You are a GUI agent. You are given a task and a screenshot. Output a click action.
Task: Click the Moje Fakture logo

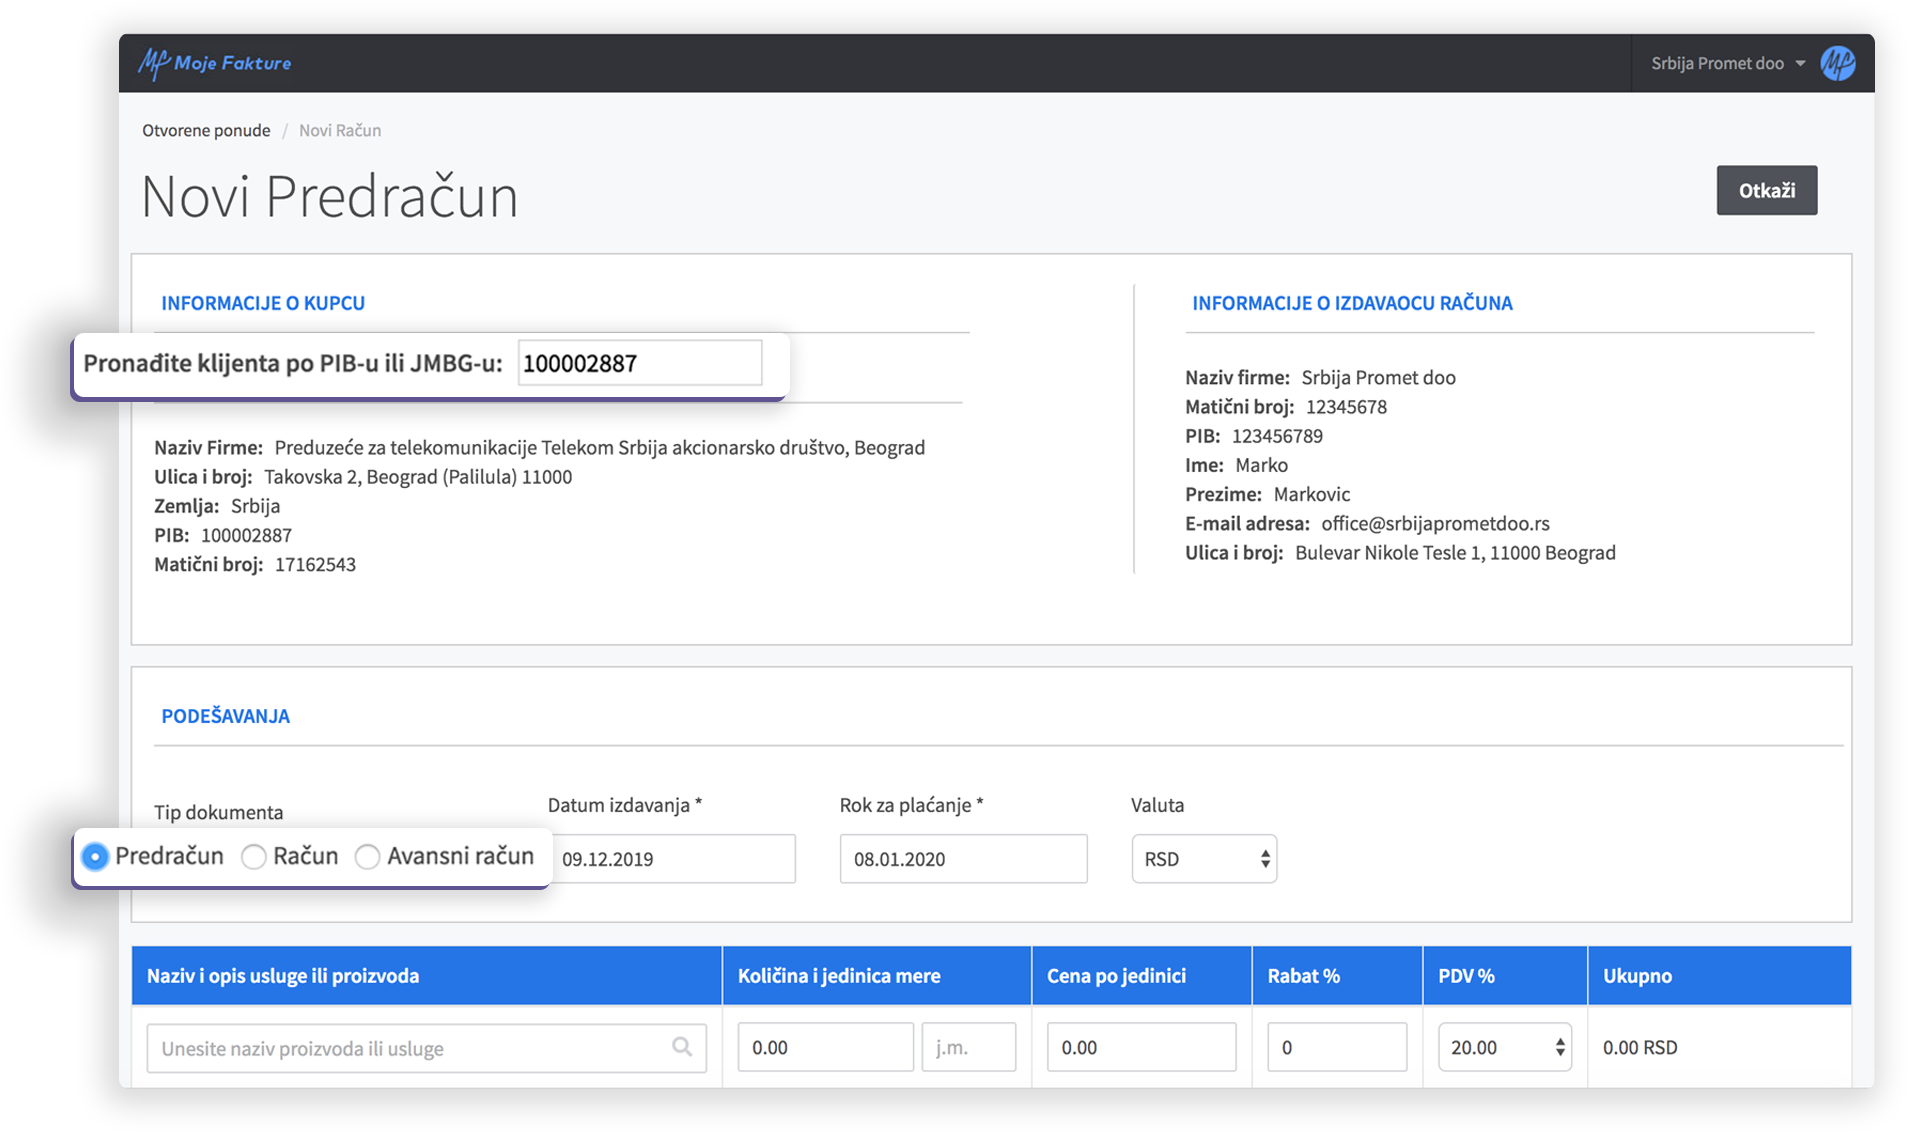[x=214, y=63]
